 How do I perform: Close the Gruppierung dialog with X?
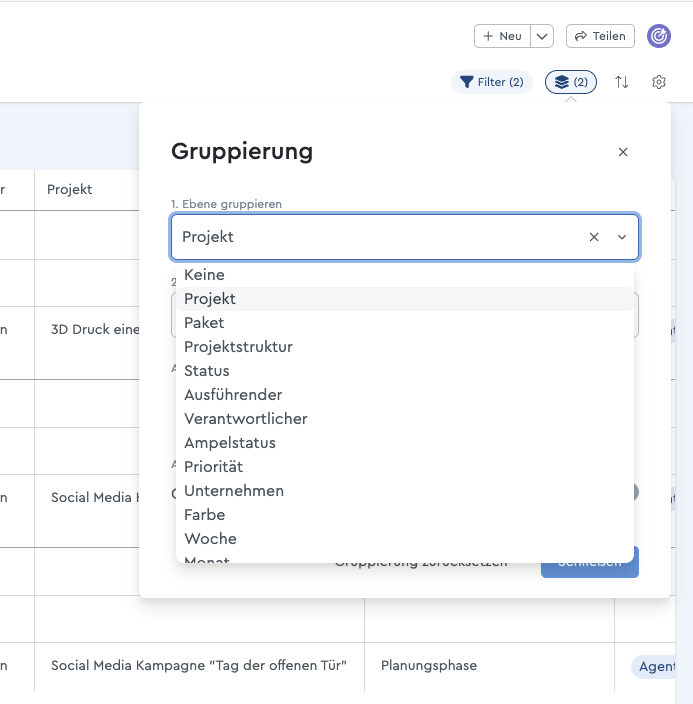click(x=623, y=152)
